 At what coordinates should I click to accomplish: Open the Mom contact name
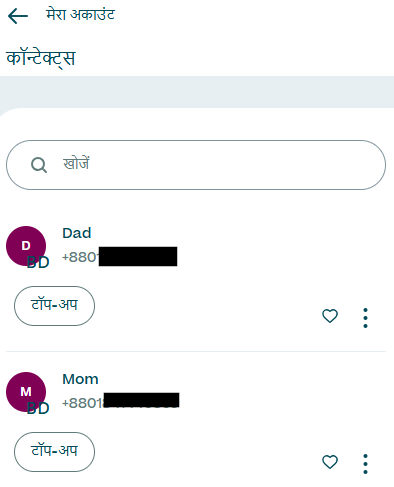80,379
